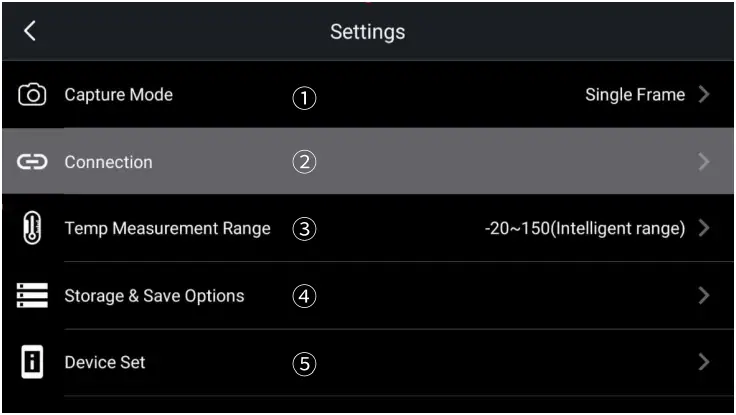Viewport: 736px width, 415px height.
Task: Select the Connection menu label
Action: click(x=108, y=162)
